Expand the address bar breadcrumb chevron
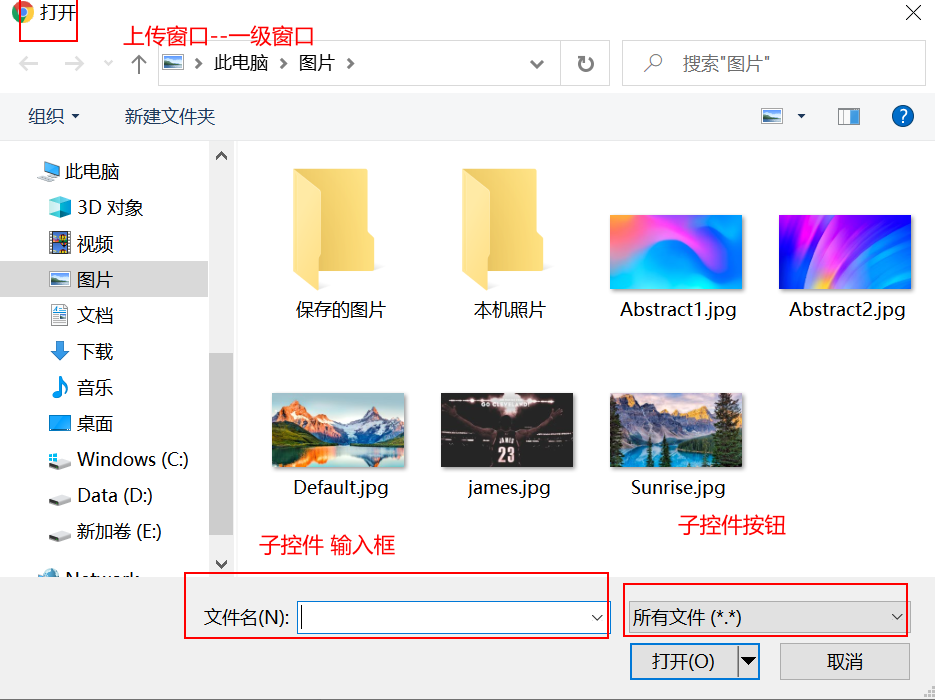 pyautogui.click(x=537, y=62)
